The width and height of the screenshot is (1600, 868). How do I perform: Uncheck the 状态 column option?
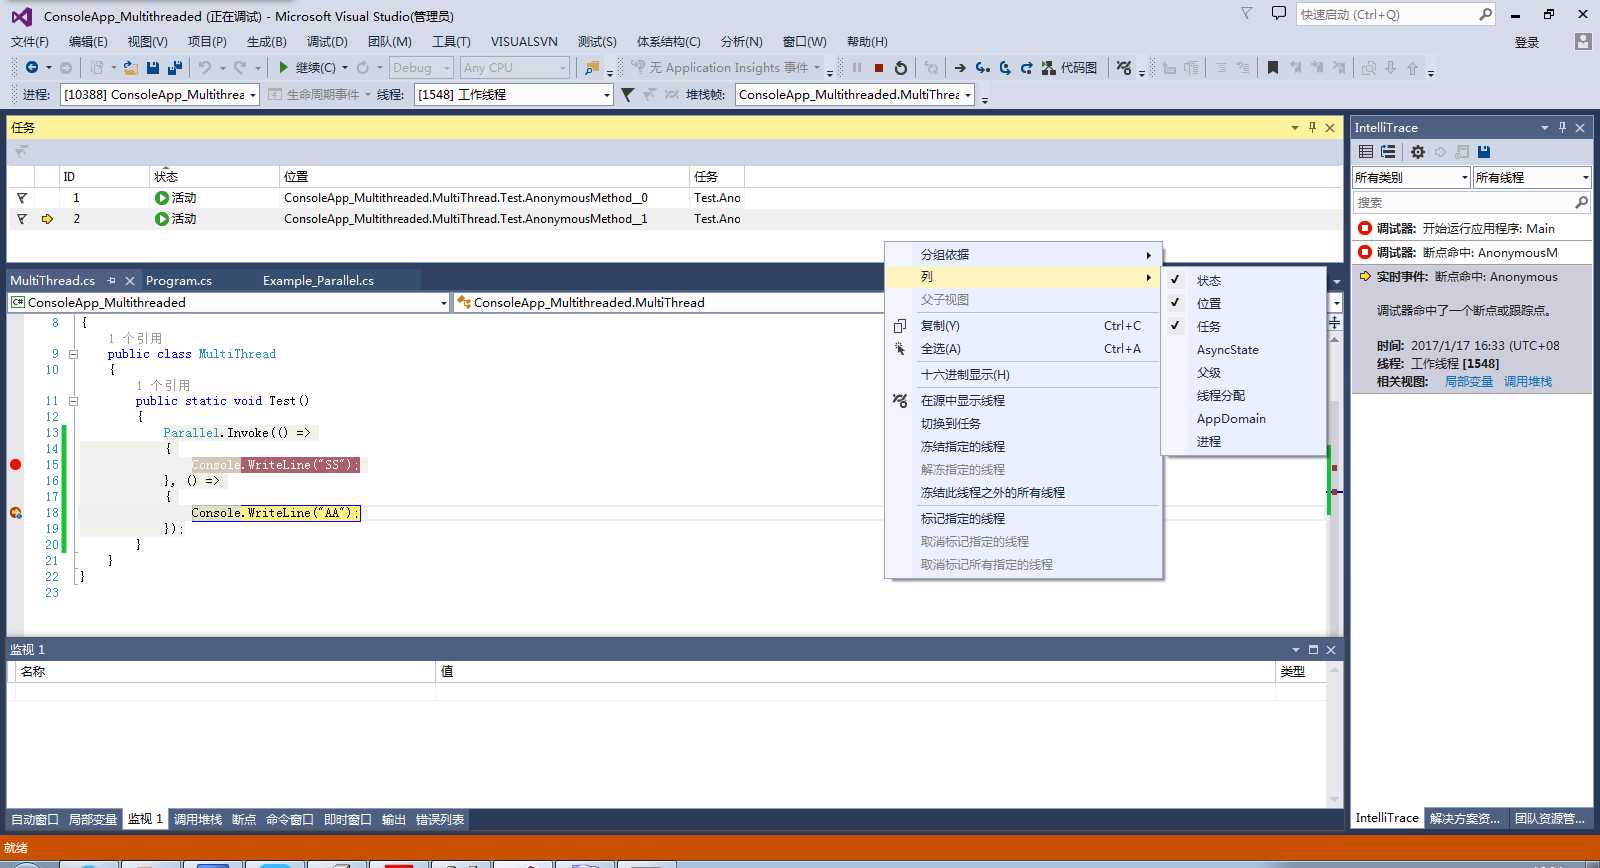point(1243,281)
